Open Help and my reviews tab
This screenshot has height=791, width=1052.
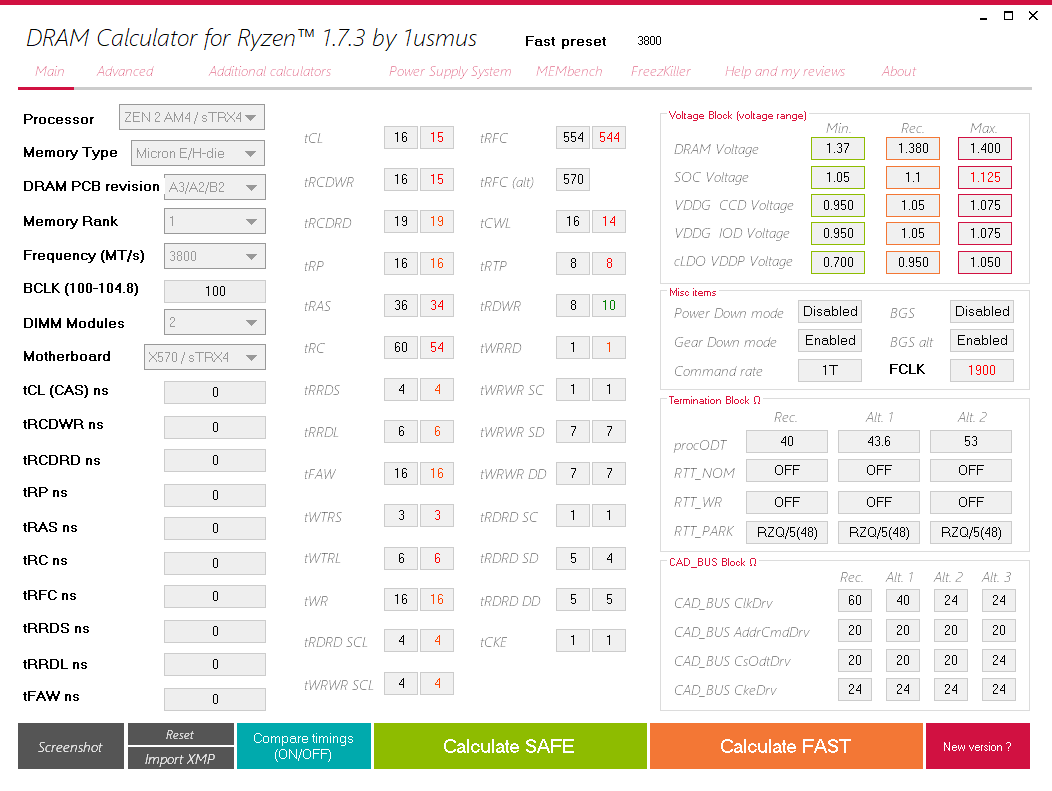(x=785, y=71)
